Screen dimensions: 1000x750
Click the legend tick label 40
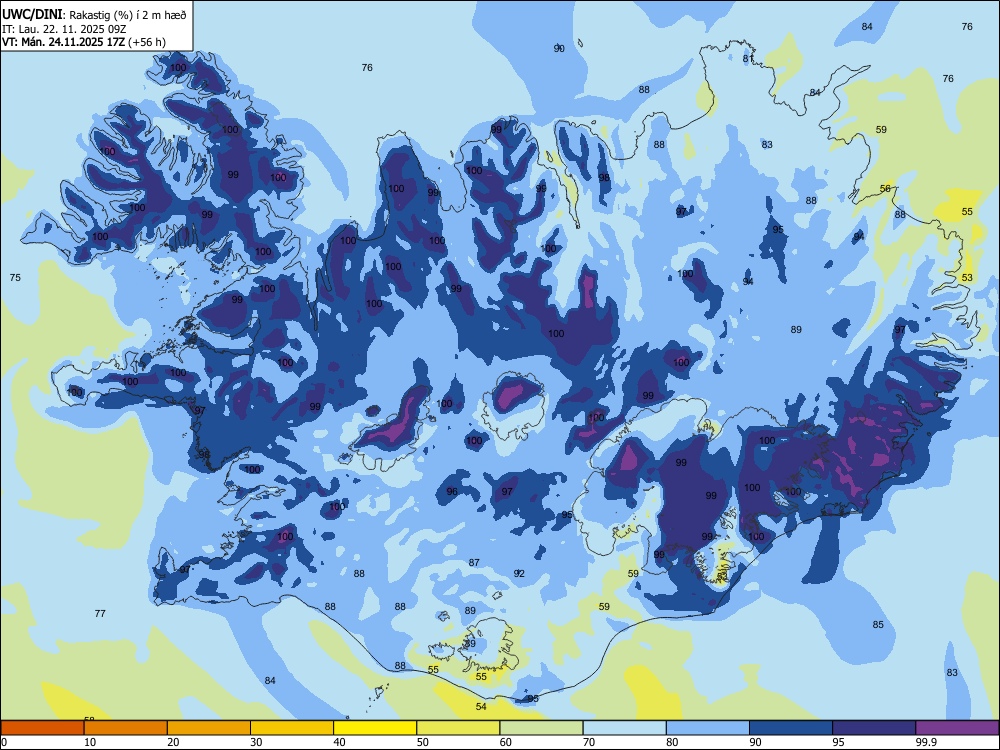(339, 742)
